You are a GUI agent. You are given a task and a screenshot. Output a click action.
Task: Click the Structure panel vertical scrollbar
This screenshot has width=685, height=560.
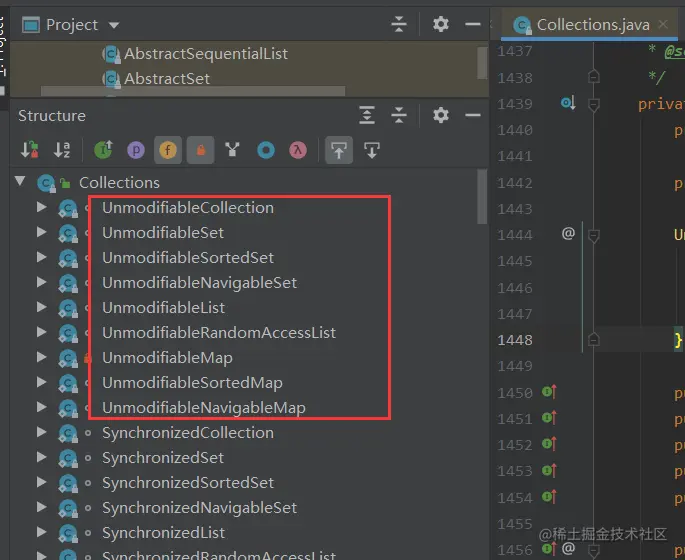pyautogui.click(x=482, y=197)
